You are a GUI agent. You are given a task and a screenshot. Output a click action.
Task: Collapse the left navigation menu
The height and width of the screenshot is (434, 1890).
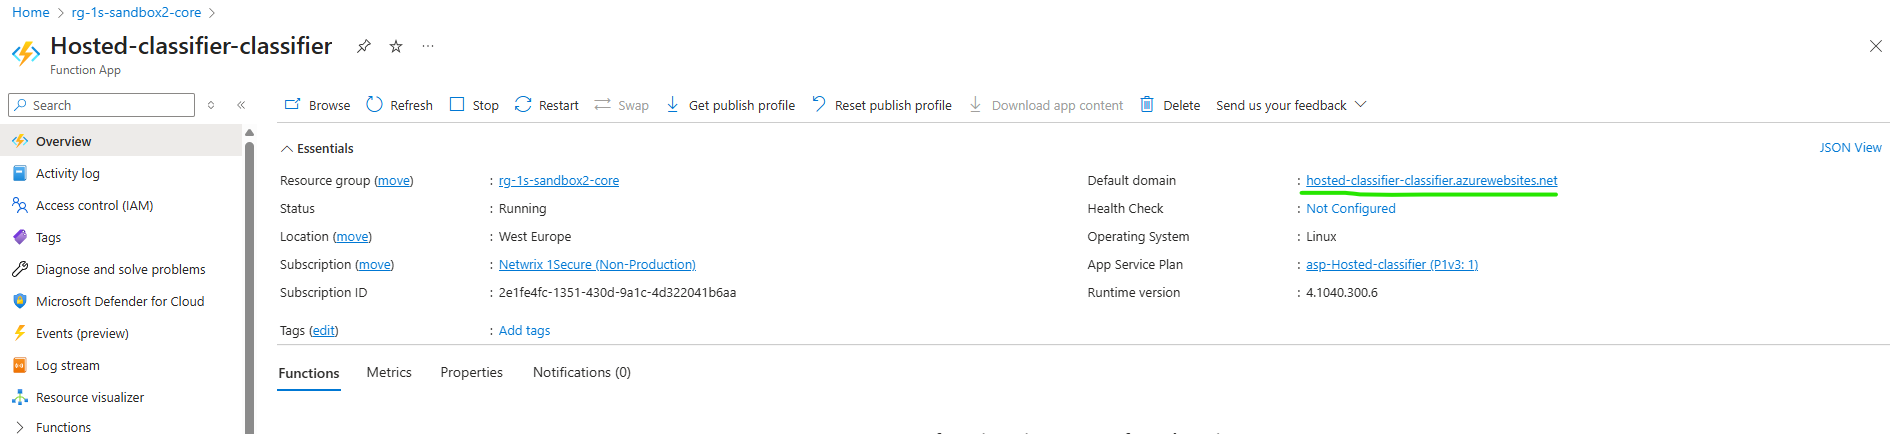pos(241,105)
